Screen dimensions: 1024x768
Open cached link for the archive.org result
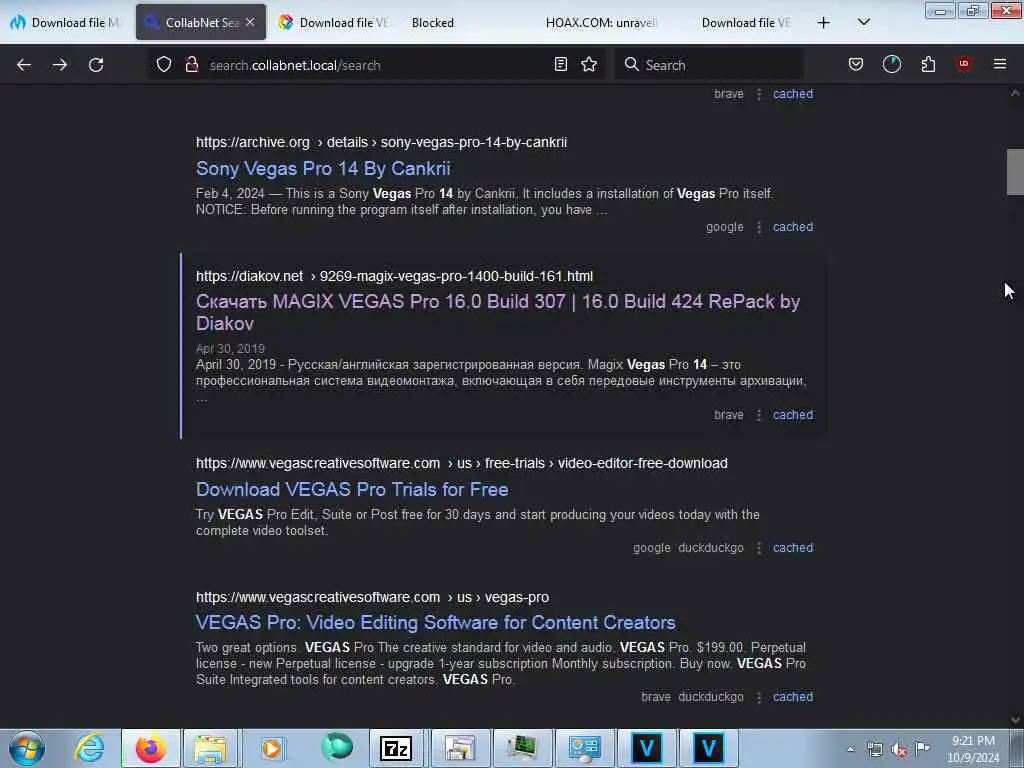tap(793, 227)
